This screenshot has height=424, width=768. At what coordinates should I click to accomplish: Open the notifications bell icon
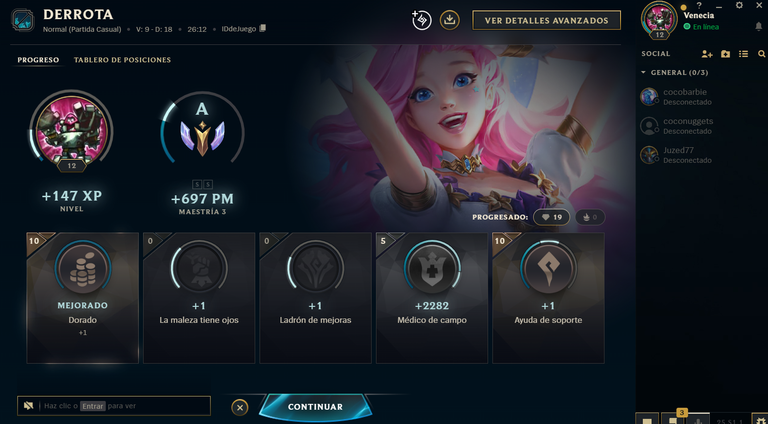758,26
